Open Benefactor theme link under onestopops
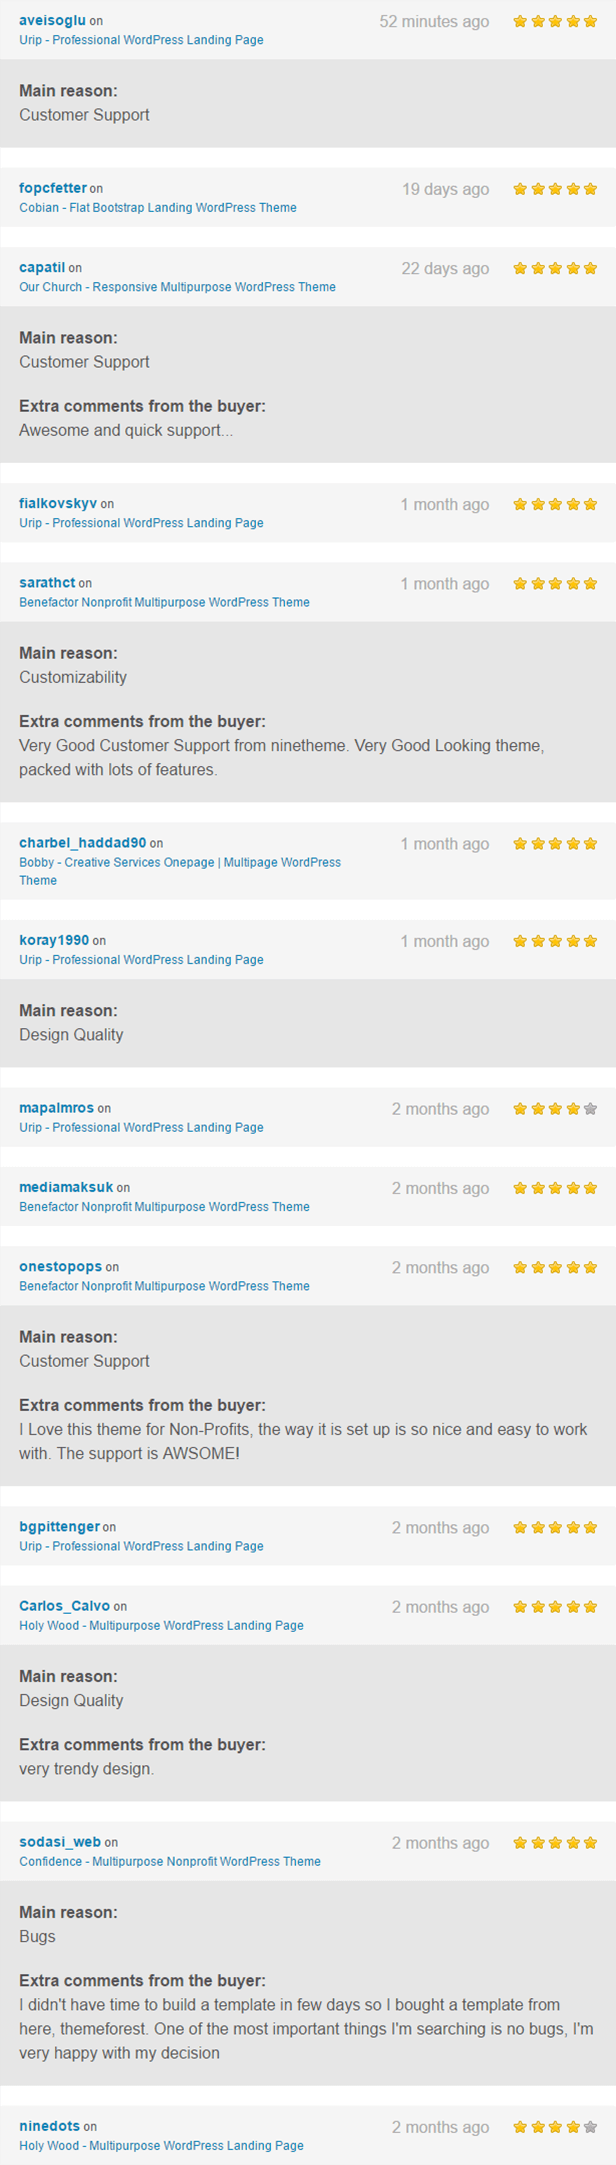616x2165 pixels. pyautogui.click(x=164, y=1286)
